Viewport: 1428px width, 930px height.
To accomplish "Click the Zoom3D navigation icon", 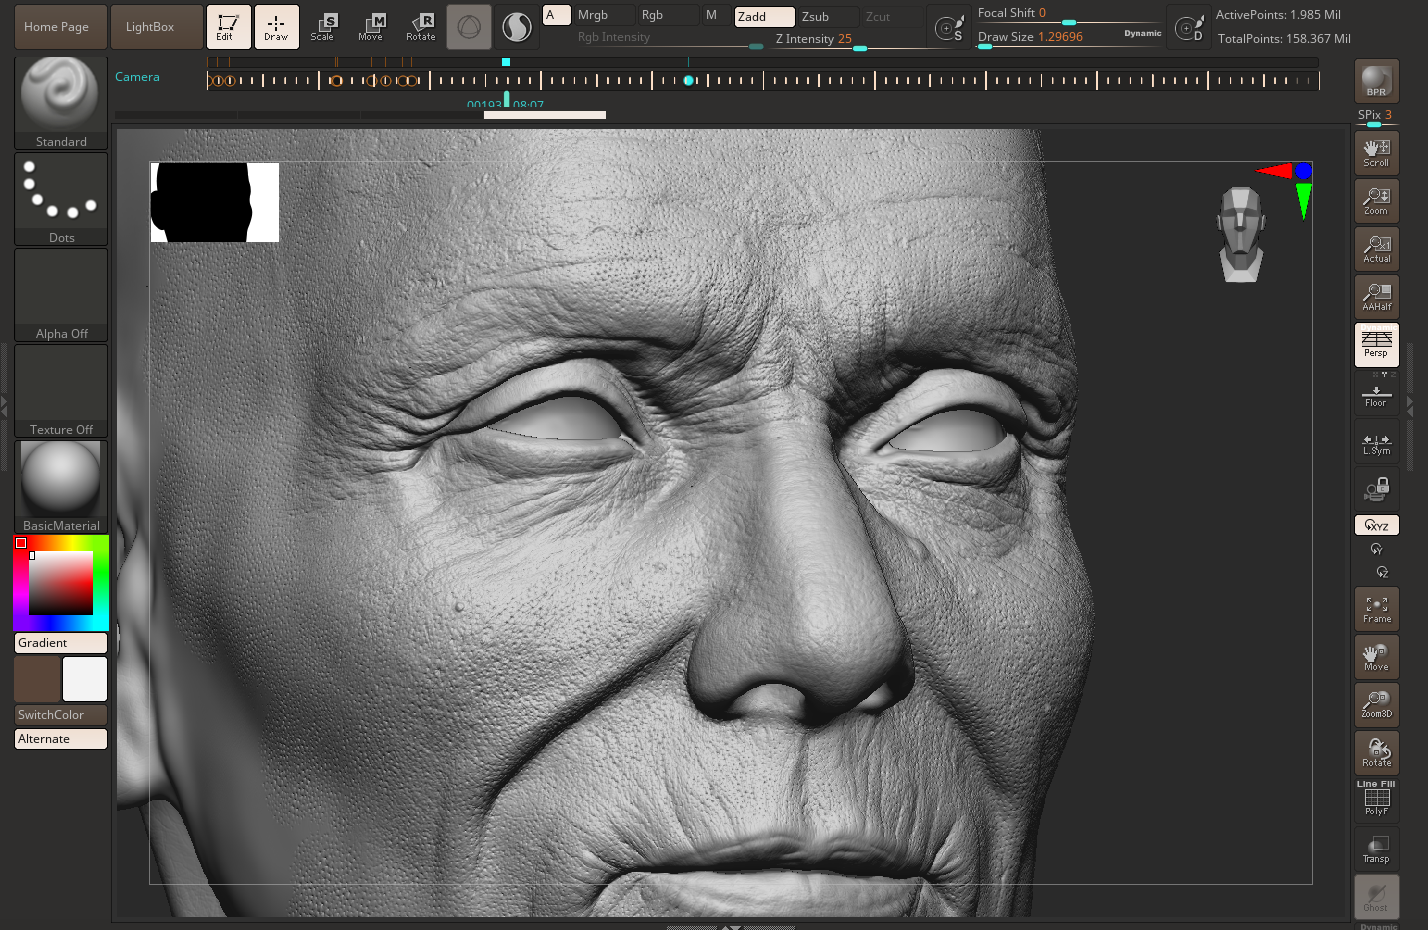I will coord(1376,705).
